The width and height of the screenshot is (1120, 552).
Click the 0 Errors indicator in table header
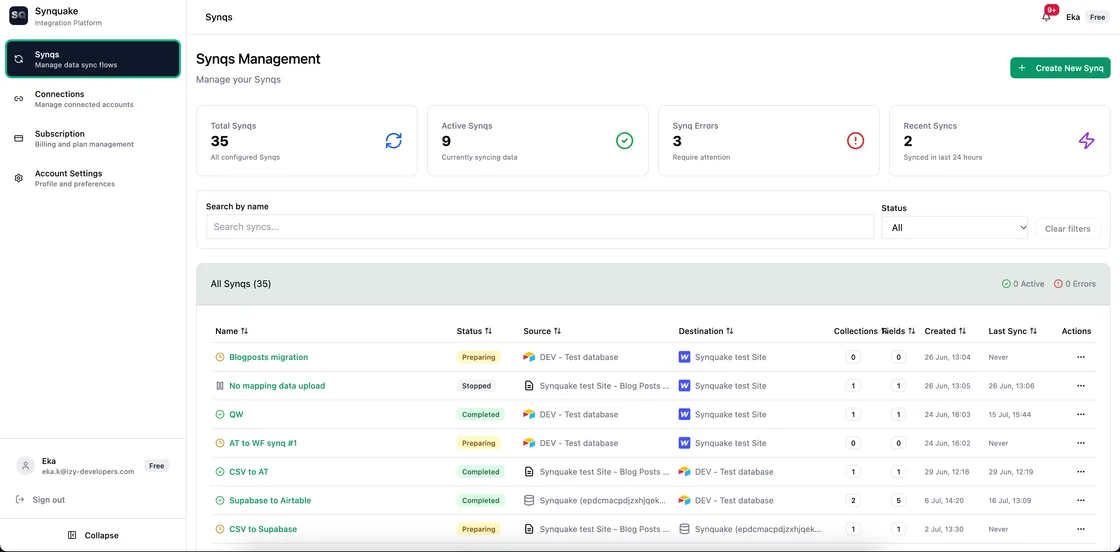coord(1074,283)
